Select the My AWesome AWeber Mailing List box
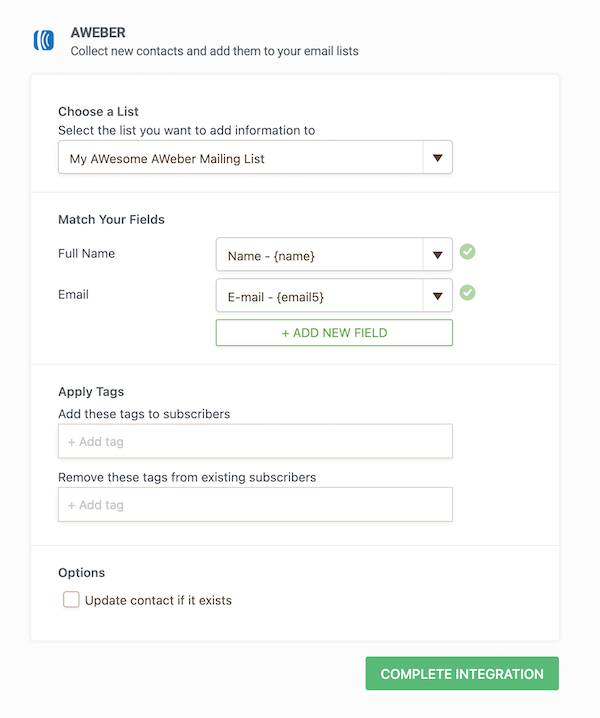600x718 pixels. pos(240,158)
